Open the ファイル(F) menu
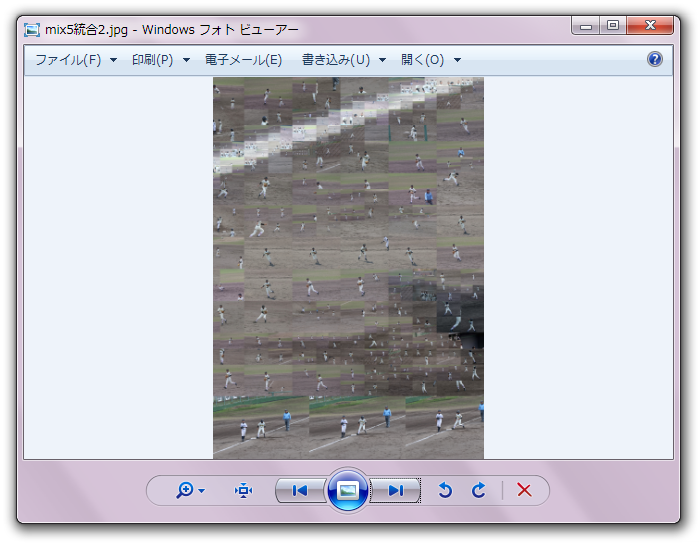The image size is (700, 550). (68, 60)
